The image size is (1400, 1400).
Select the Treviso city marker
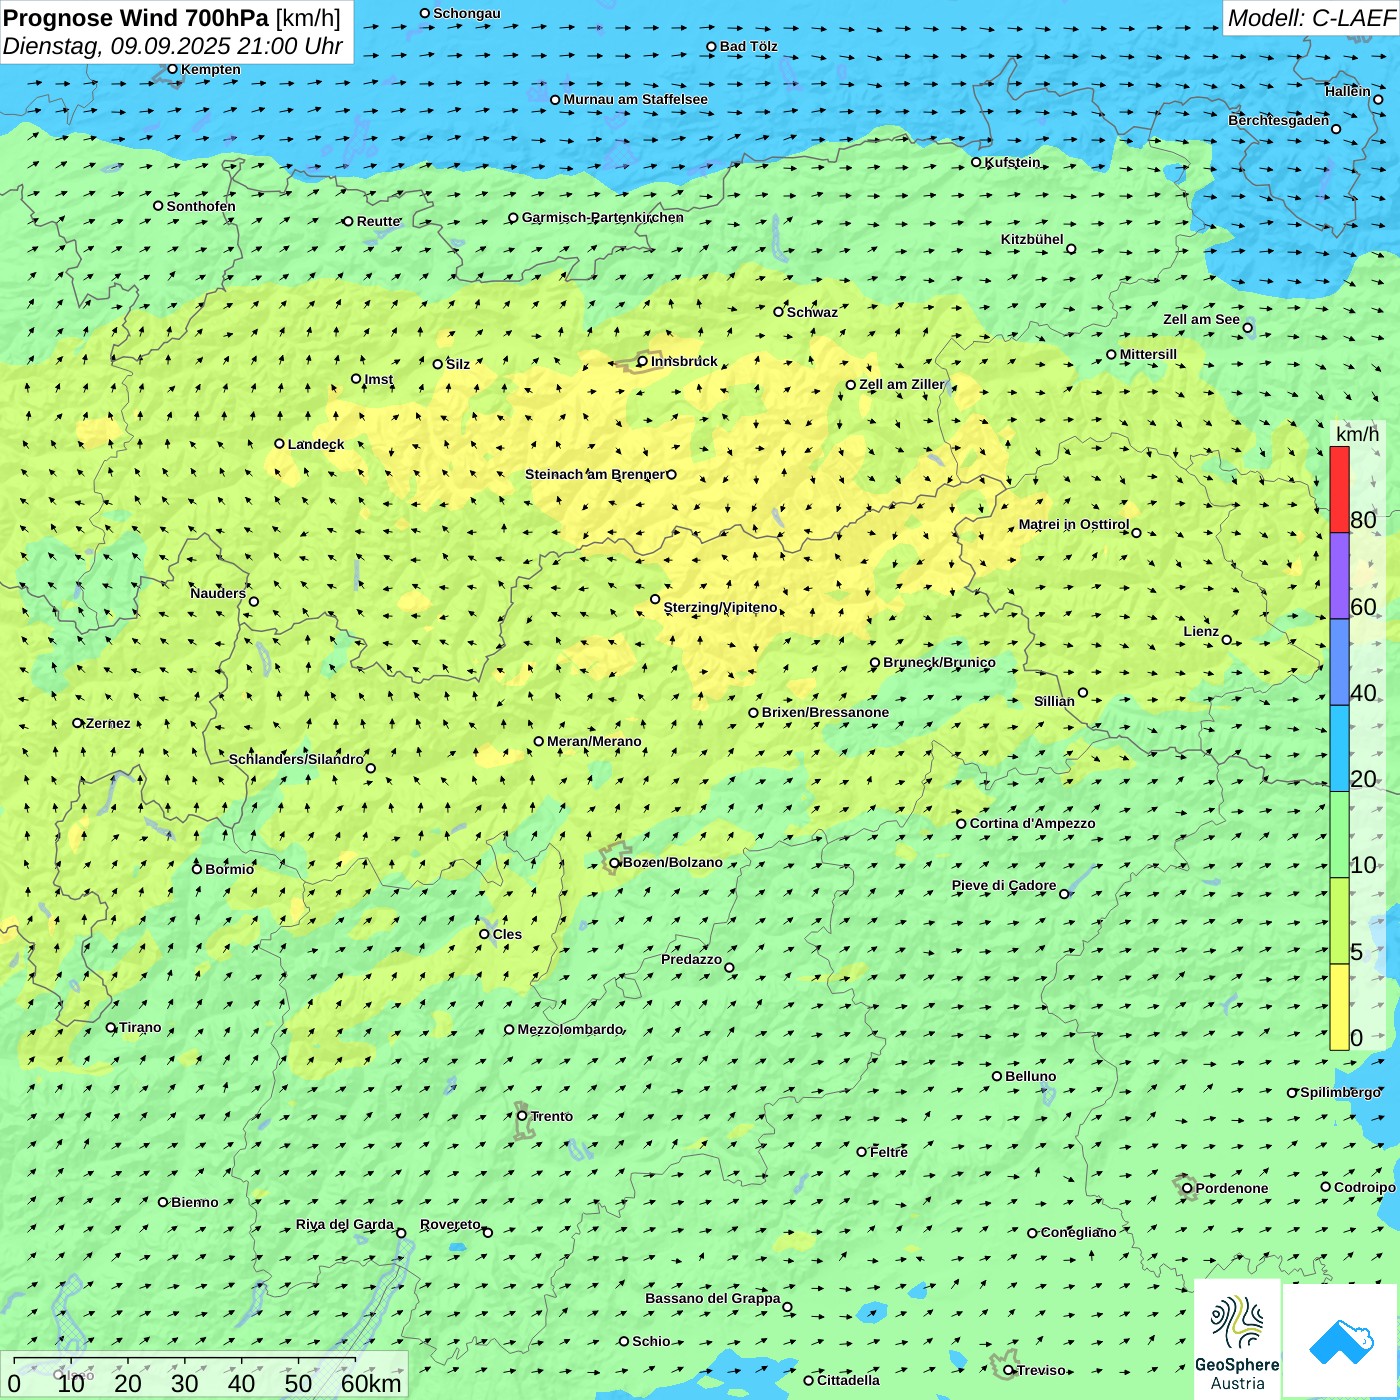[x=1009, y=1370]
